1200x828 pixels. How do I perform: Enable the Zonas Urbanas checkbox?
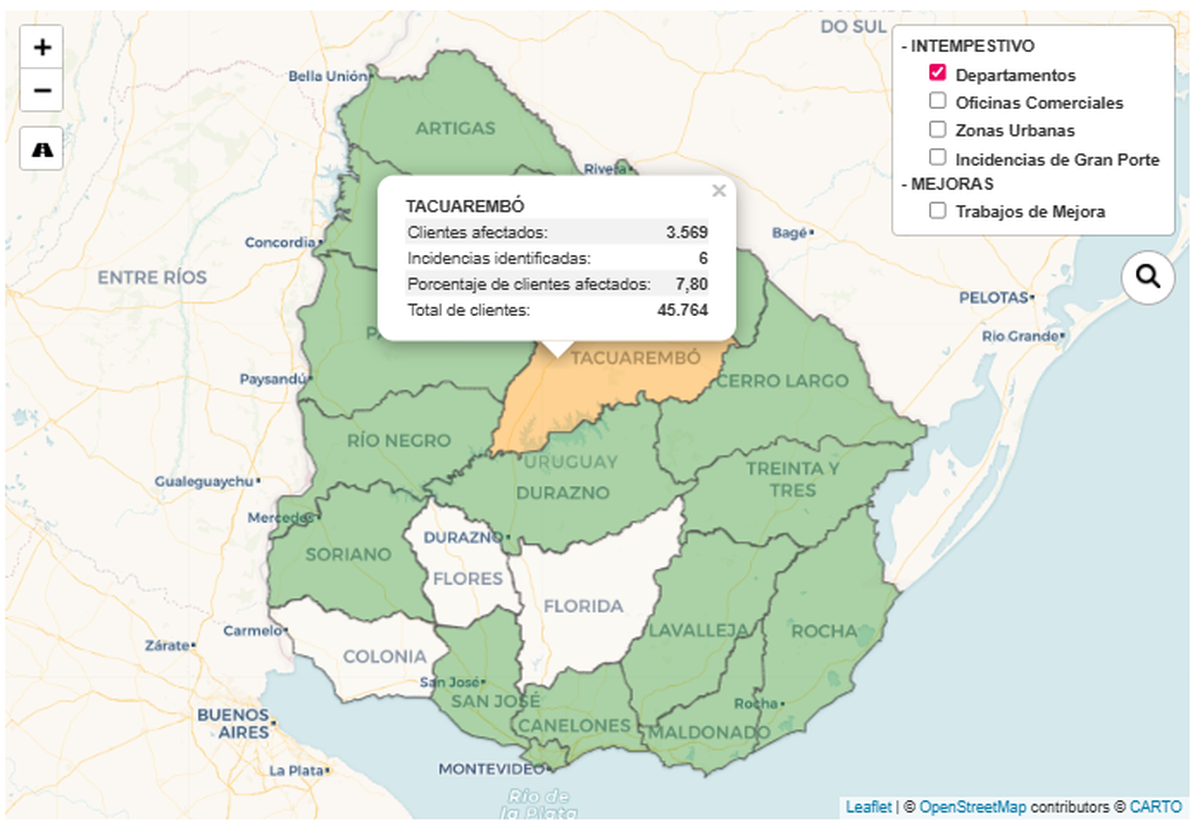[937, 129]
